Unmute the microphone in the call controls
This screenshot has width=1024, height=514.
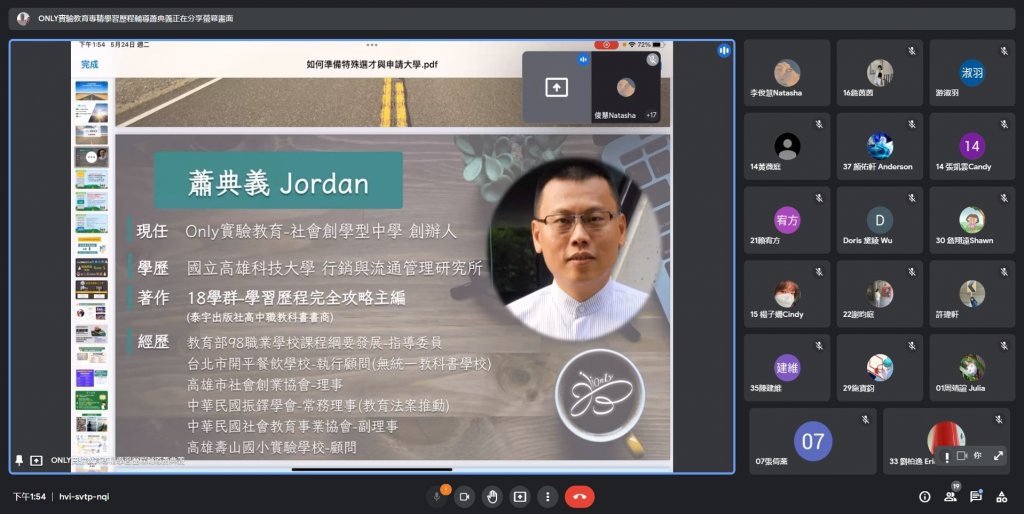437,496
